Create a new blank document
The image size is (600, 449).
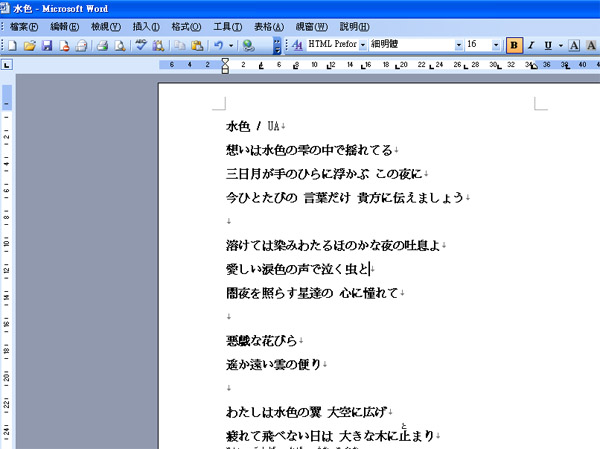pos(12,46)
